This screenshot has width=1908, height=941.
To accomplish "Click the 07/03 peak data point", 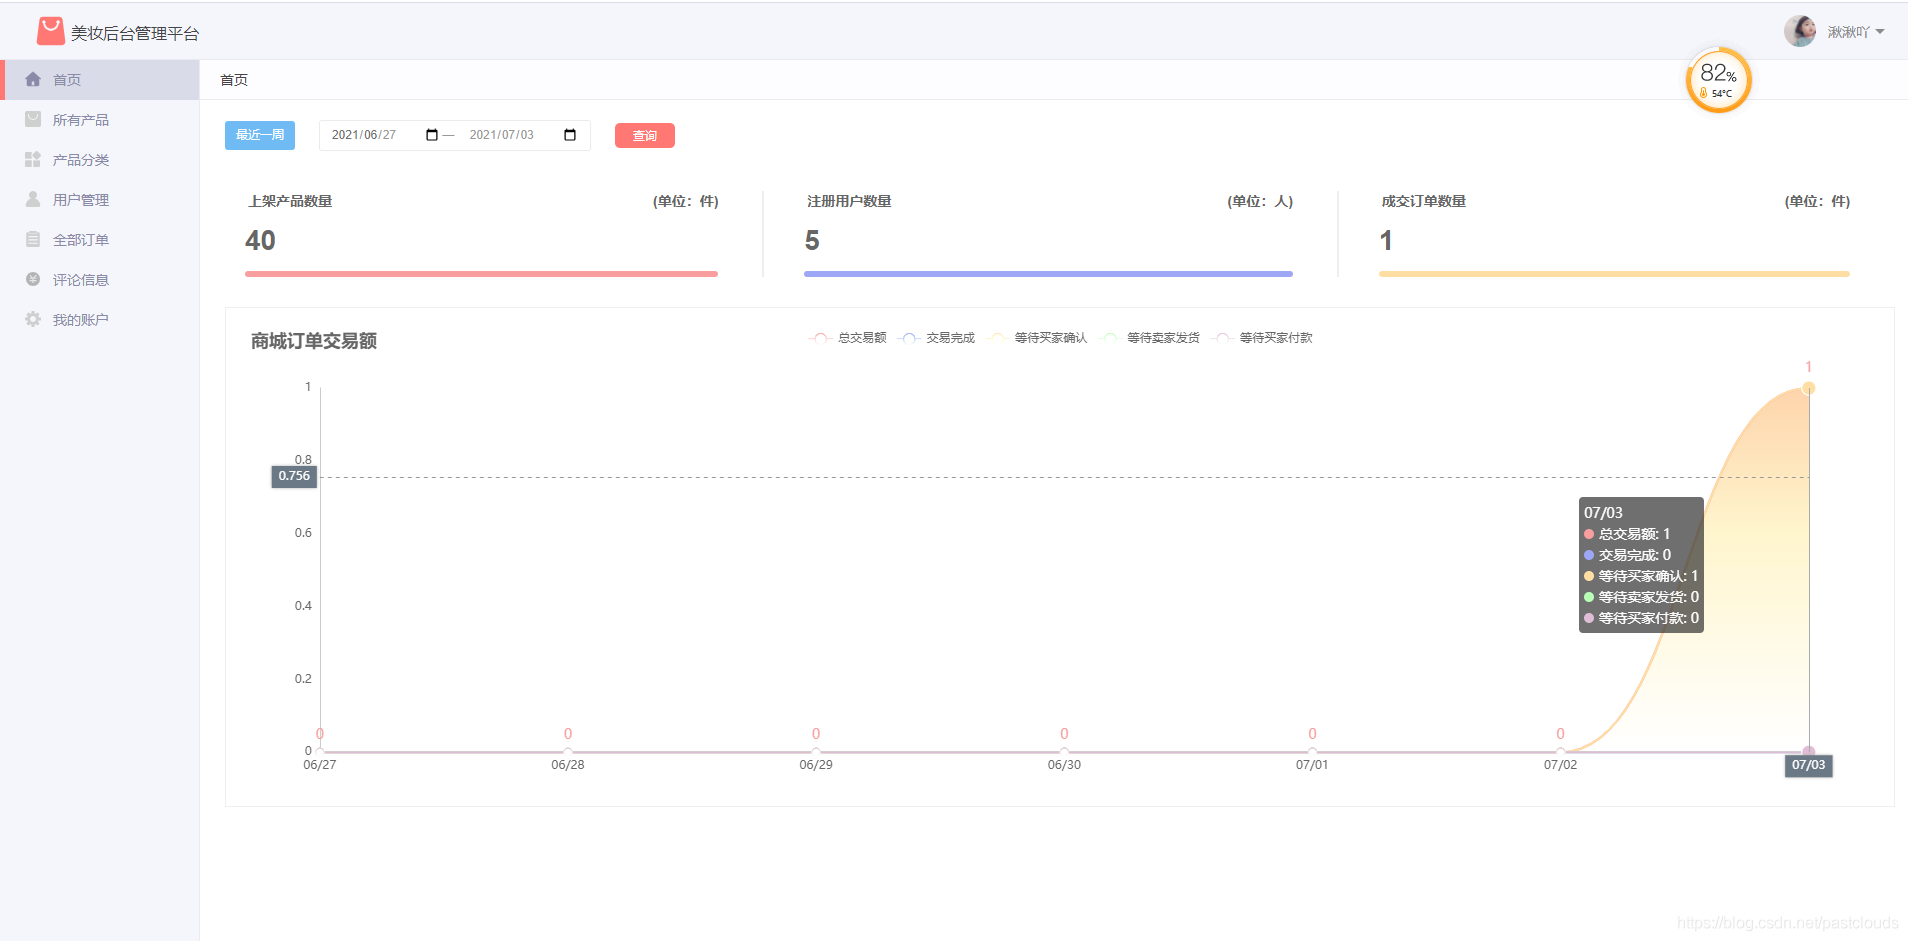I will 1808,388.
